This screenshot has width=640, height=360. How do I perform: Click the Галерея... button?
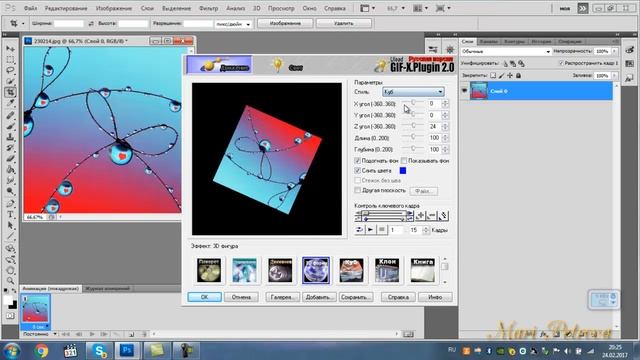282,297
